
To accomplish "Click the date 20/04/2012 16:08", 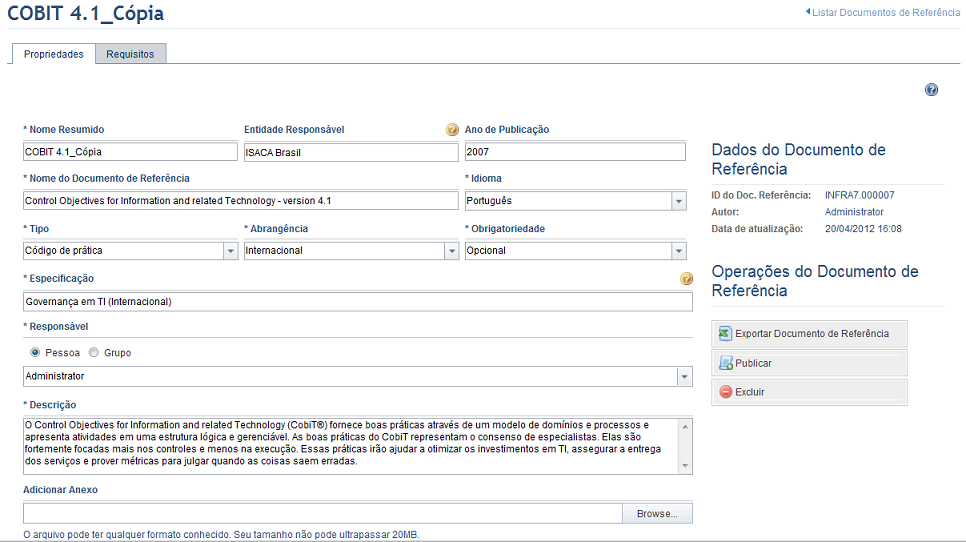I will click(x=863, y=229).
